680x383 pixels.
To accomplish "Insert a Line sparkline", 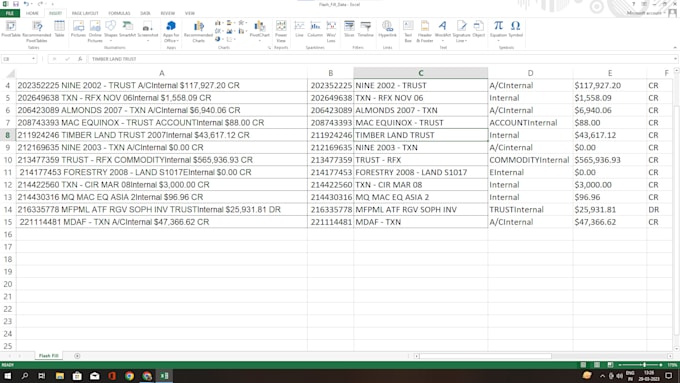I will pyautogui.click(x=299, y=29).
